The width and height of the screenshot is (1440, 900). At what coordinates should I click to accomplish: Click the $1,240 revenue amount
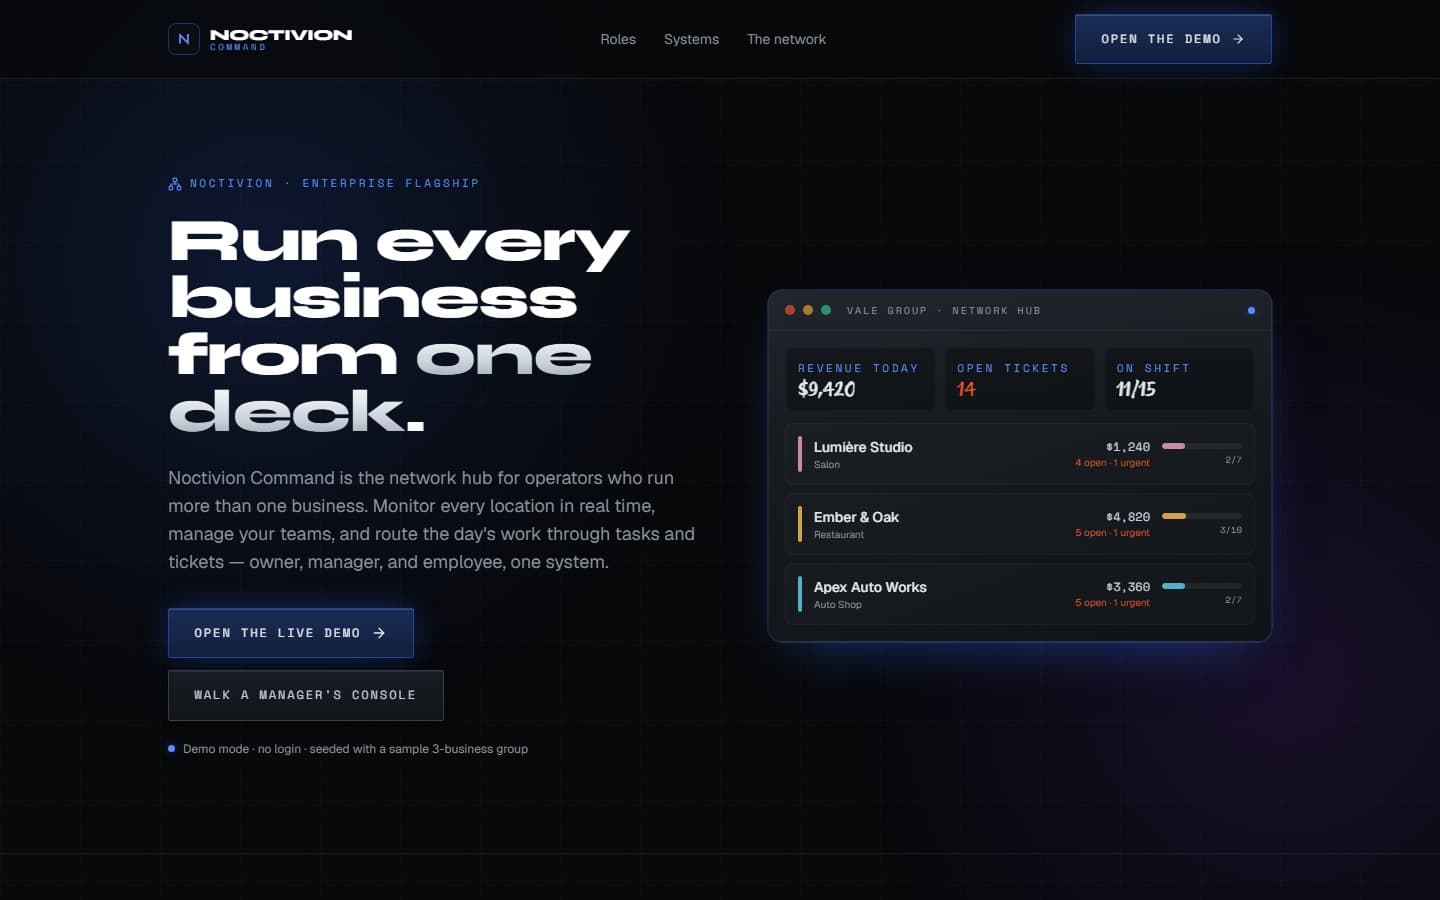1128,447
